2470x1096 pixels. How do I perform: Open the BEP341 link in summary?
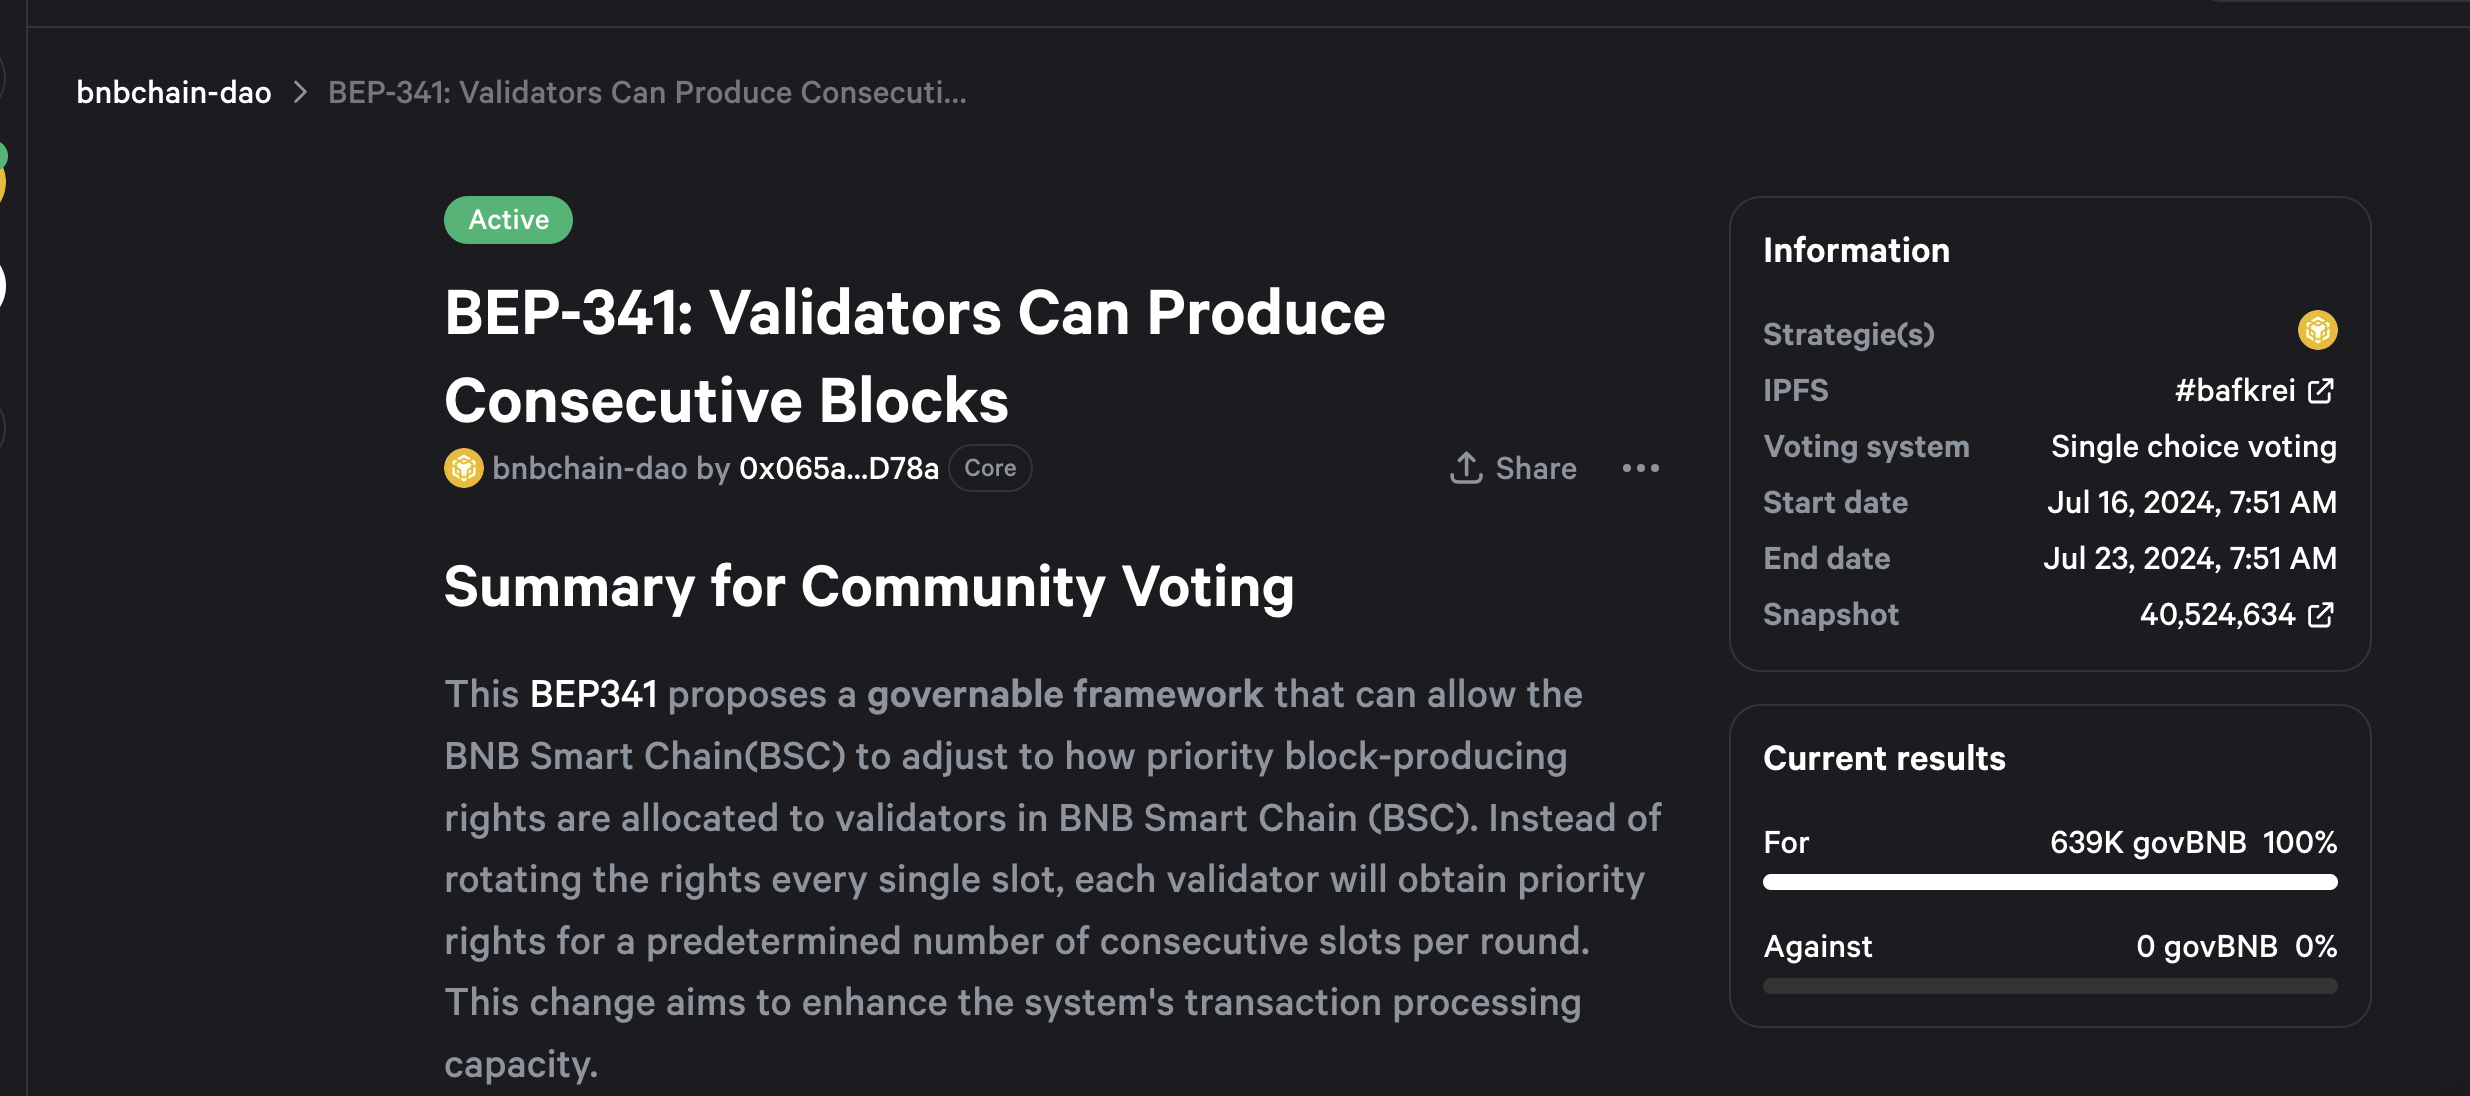(593, 694)
